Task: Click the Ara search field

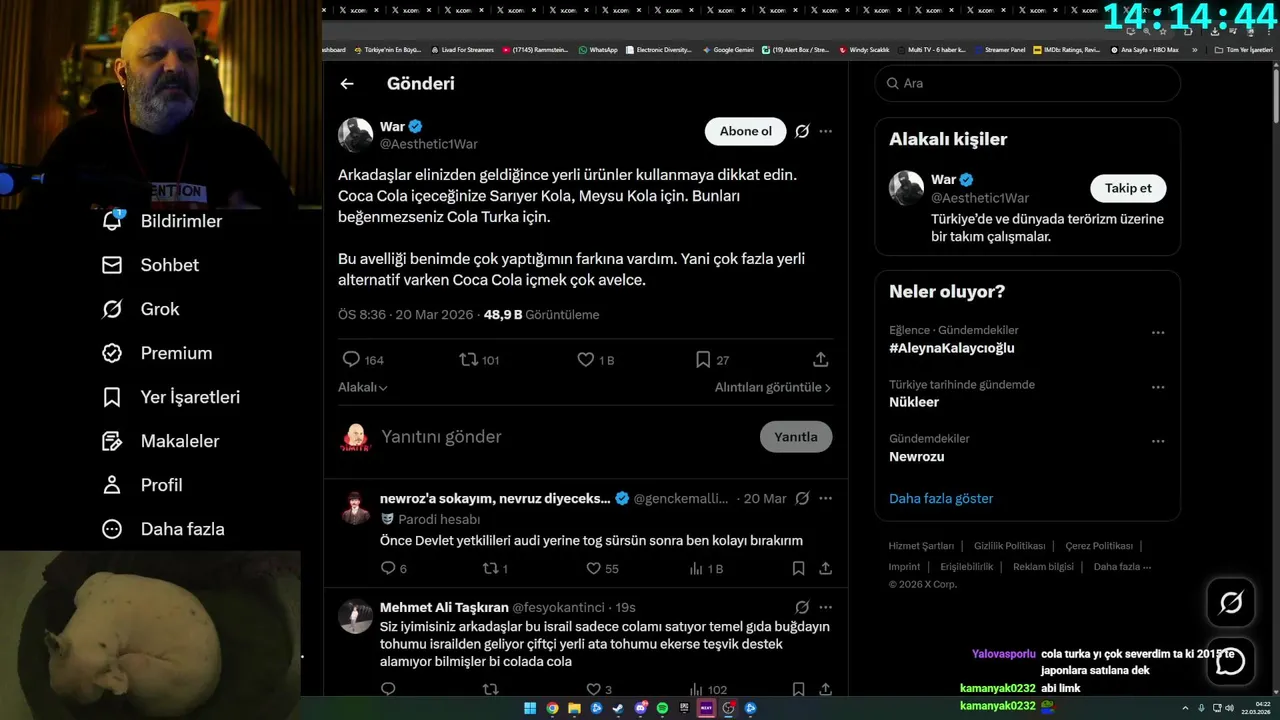Action: 1028,84
